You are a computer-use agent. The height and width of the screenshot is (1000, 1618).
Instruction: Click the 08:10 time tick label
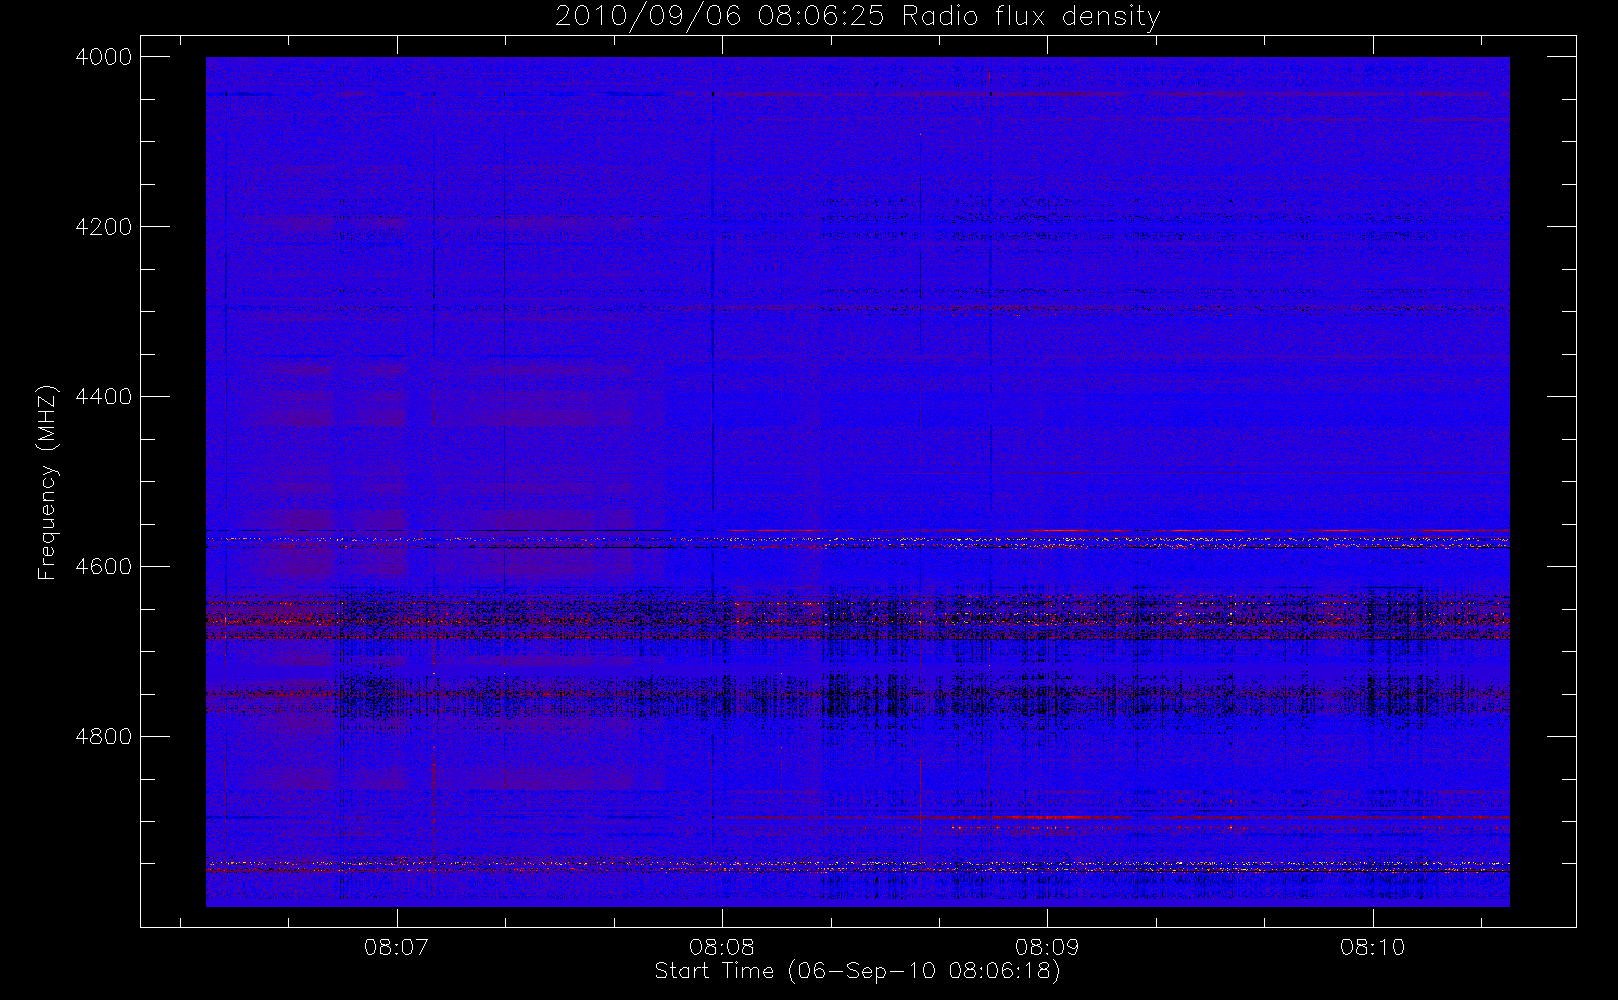(1372, 947)
